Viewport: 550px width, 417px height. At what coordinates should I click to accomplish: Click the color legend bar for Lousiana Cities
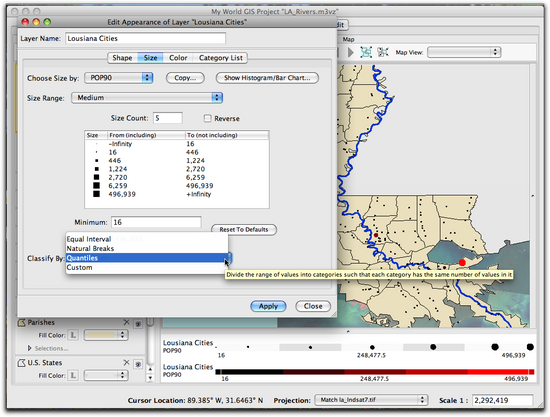375,371
